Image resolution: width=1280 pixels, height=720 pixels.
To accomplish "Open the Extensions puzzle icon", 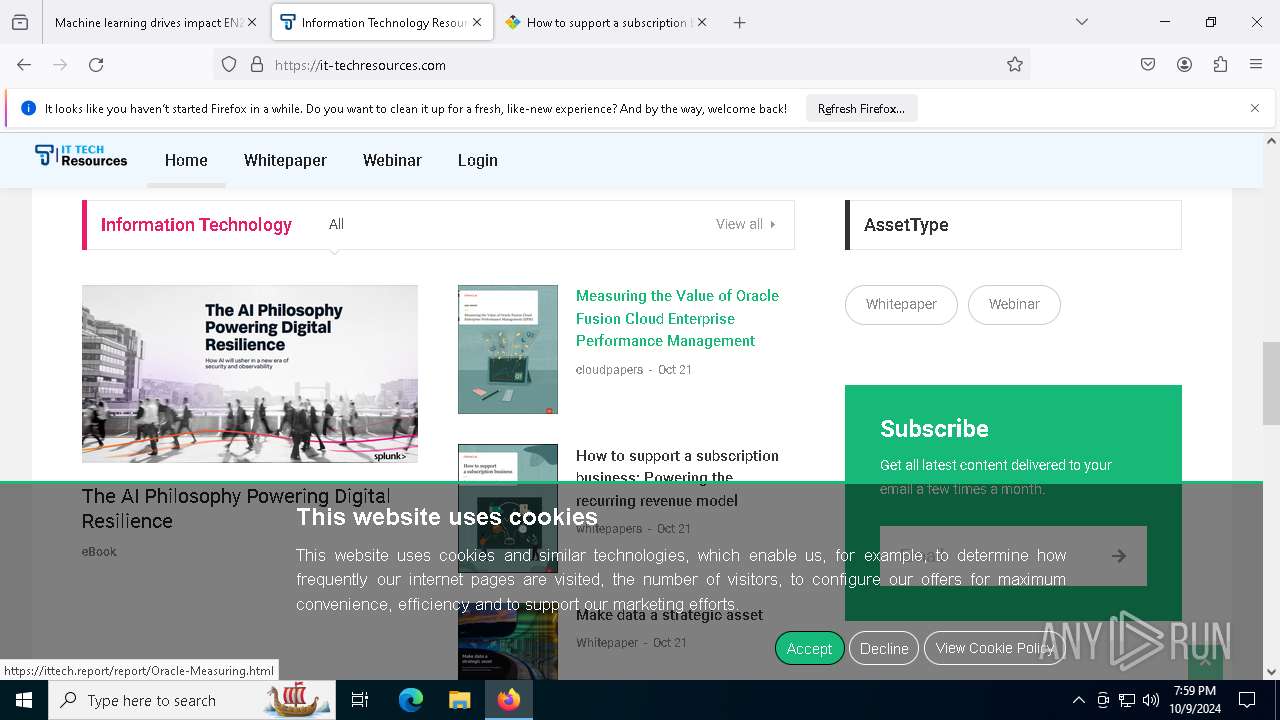I will point(1220,64).
